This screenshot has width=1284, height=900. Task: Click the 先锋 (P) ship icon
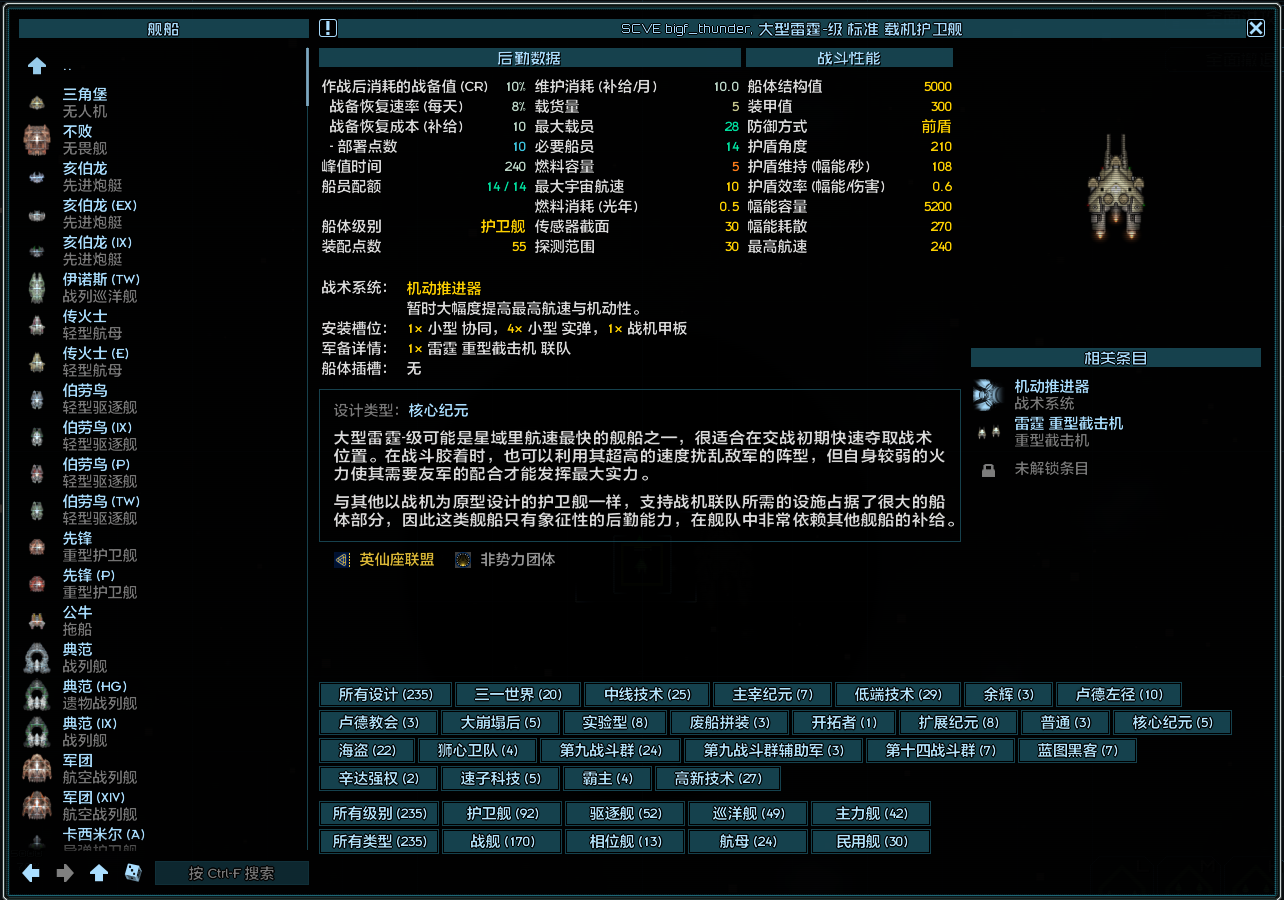37,584
